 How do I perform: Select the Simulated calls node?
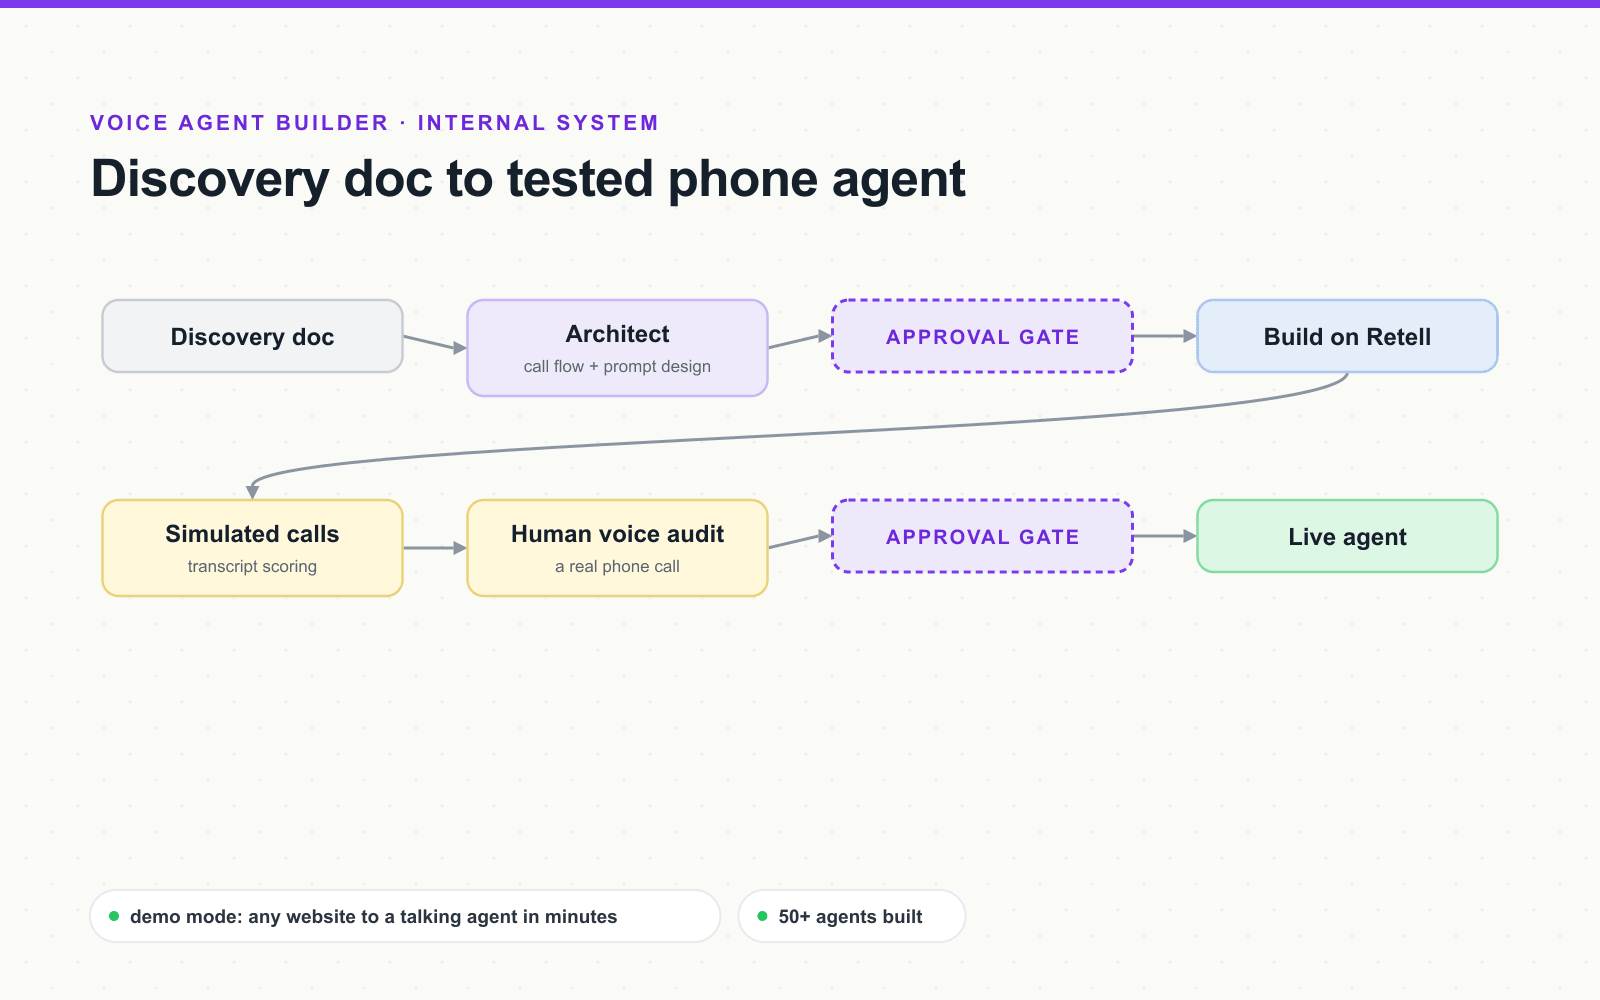pos(252,548)
